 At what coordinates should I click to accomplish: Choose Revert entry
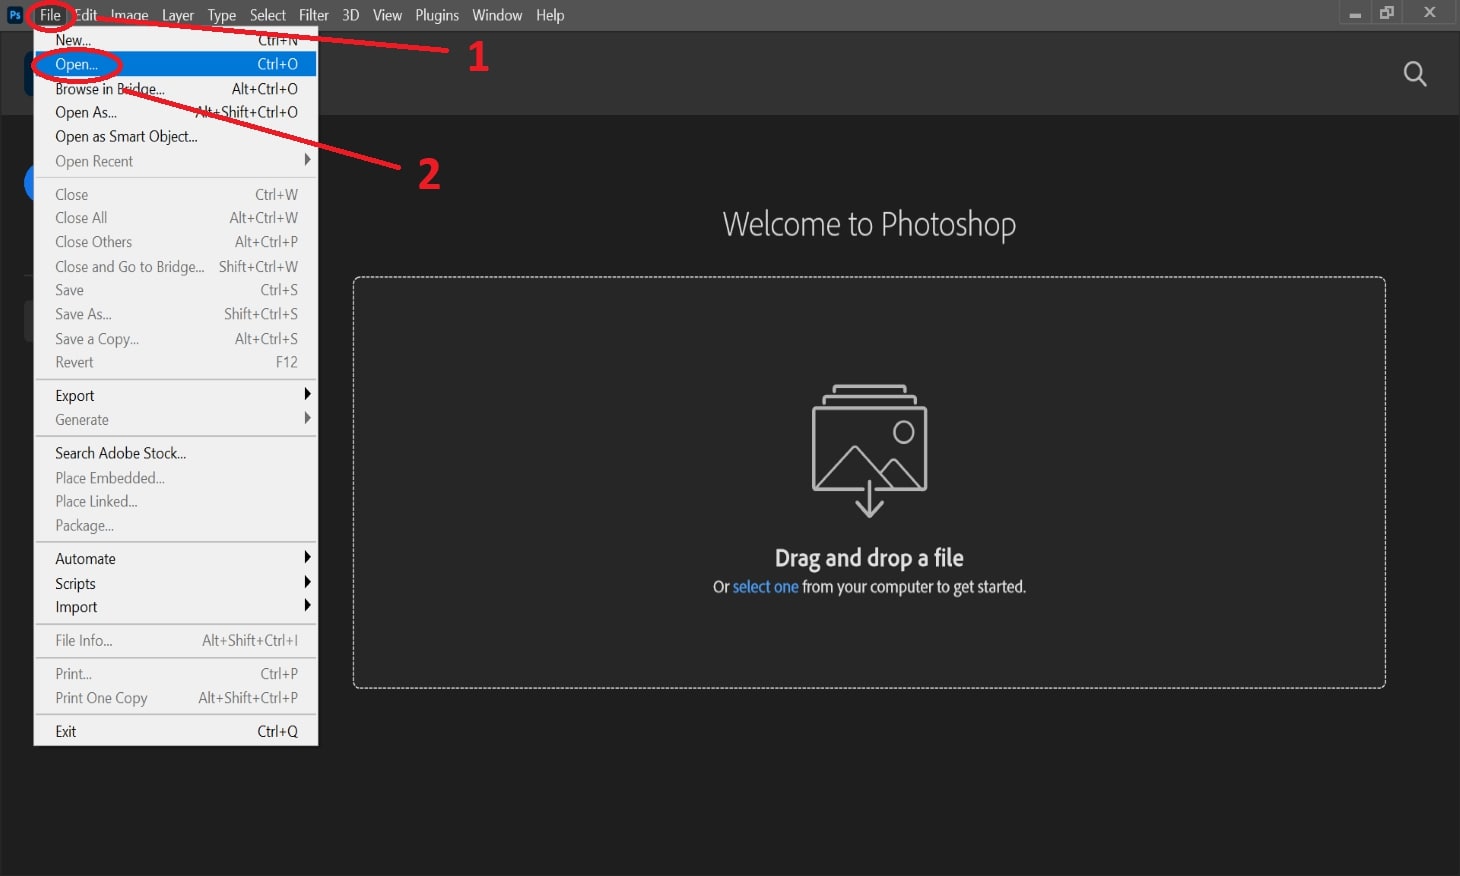tap(176, 362)
